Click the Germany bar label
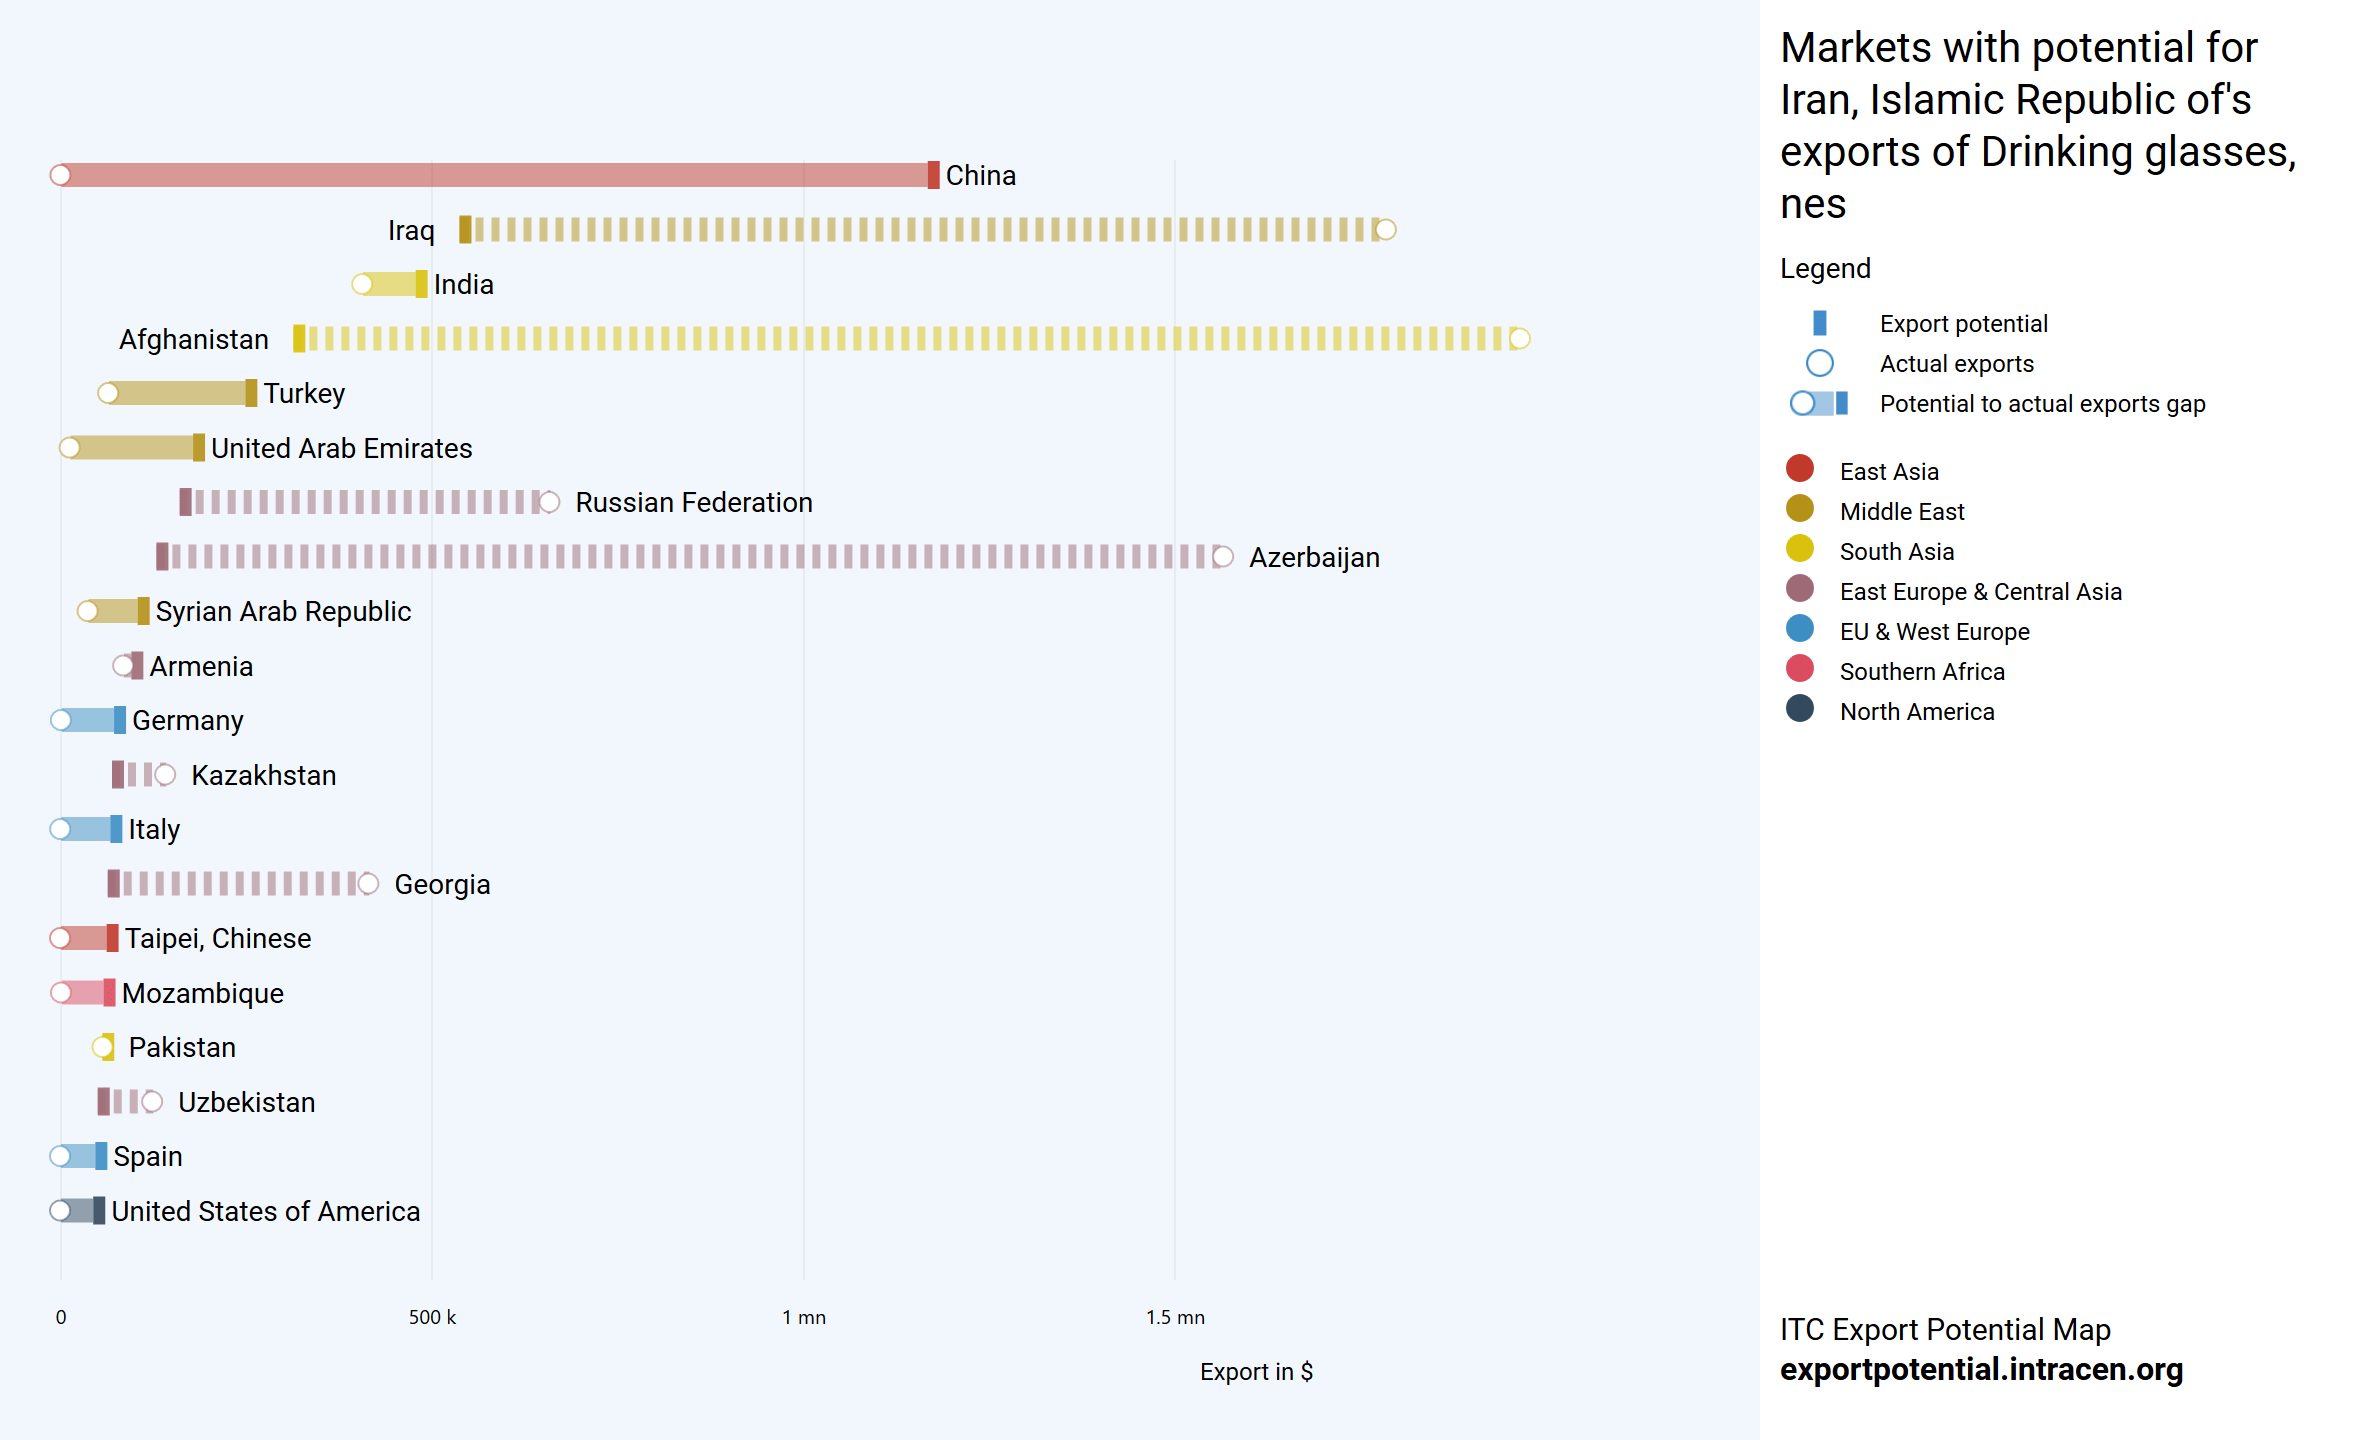Screen dimensions: 2360x1440 (187, 720)
